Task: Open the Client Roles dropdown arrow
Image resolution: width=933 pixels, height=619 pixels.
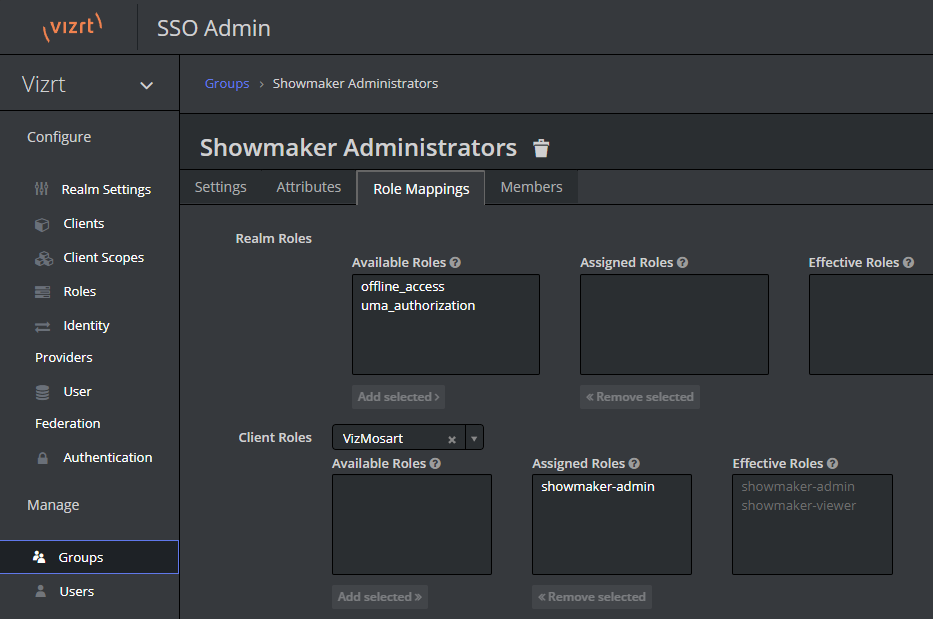Action: [474, 439]
